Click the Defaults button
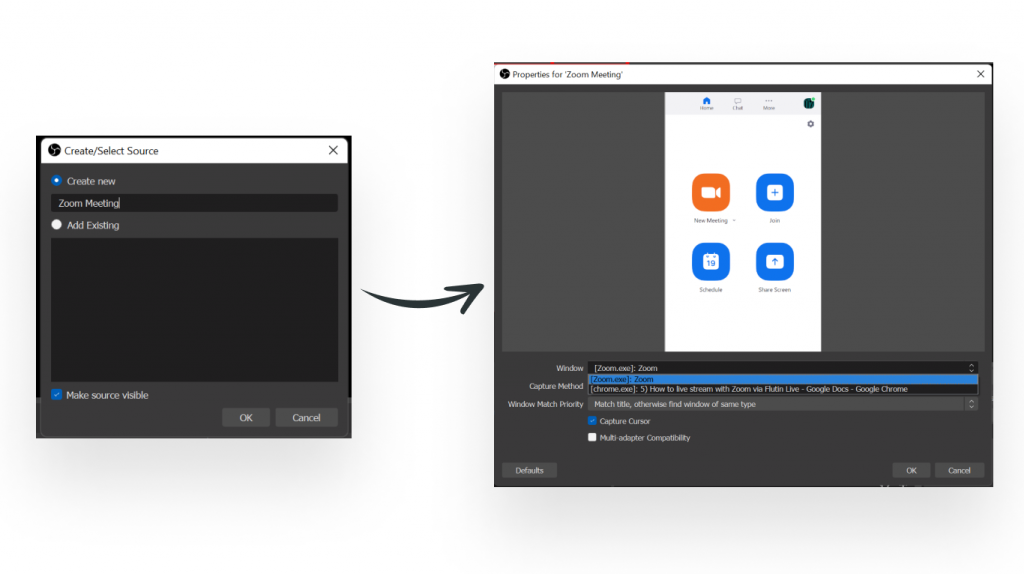The width and height of the screenshot is (1024, 574). pyautogui.click(x=529, y=470)
